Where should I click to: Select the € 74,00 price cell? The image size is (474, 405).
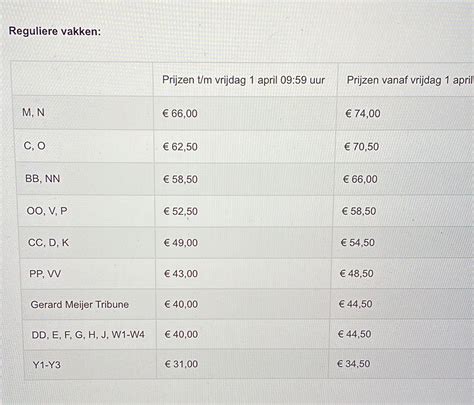click(363, 113)
